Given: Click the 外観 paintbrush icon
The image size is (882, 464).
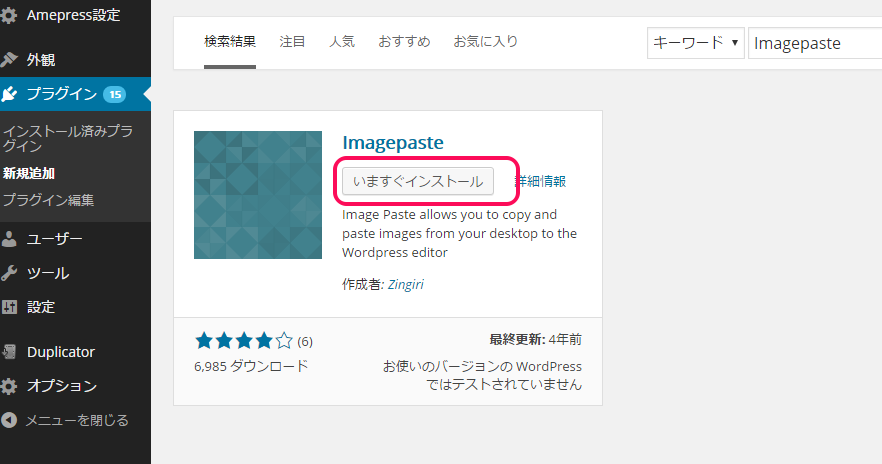Looking at the screenshot, I should pos(10,59).
